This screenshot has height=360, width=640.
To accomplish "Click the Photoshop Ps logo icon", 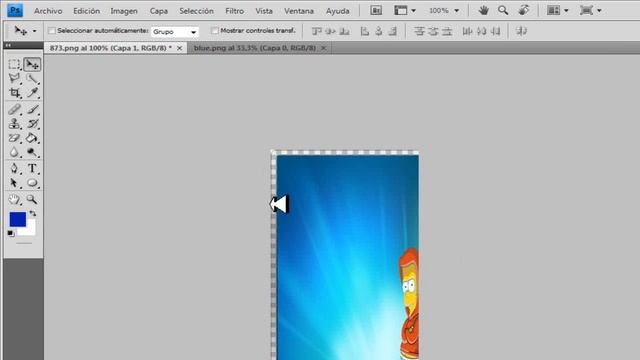I will (15, 10).
